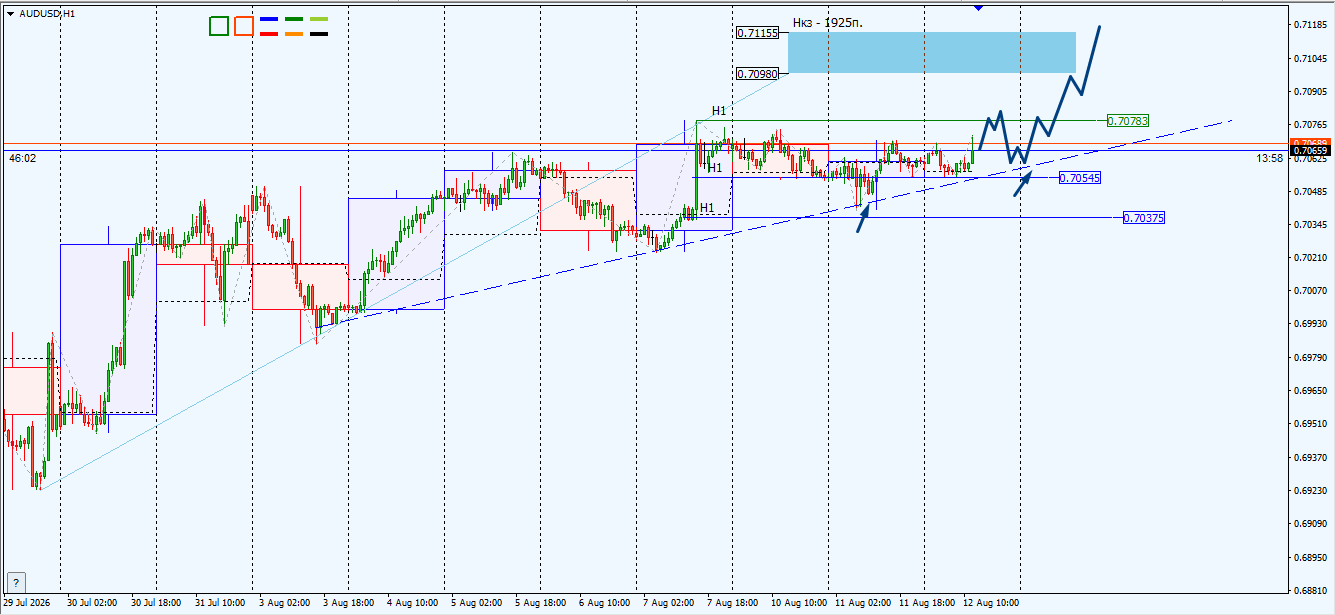The image size is (1335, 615).
Task: Click the AUDUSD,H1 chart title
Action: (x=47, y=14)
